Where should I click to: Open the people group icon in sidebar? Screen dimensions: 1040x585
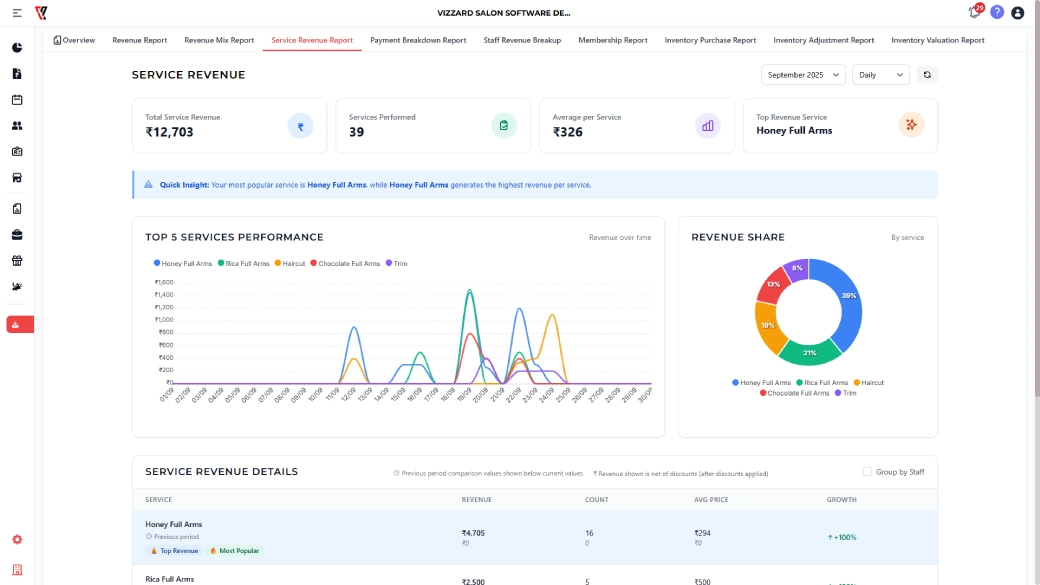pyautogui.click(x=17, y=126)
